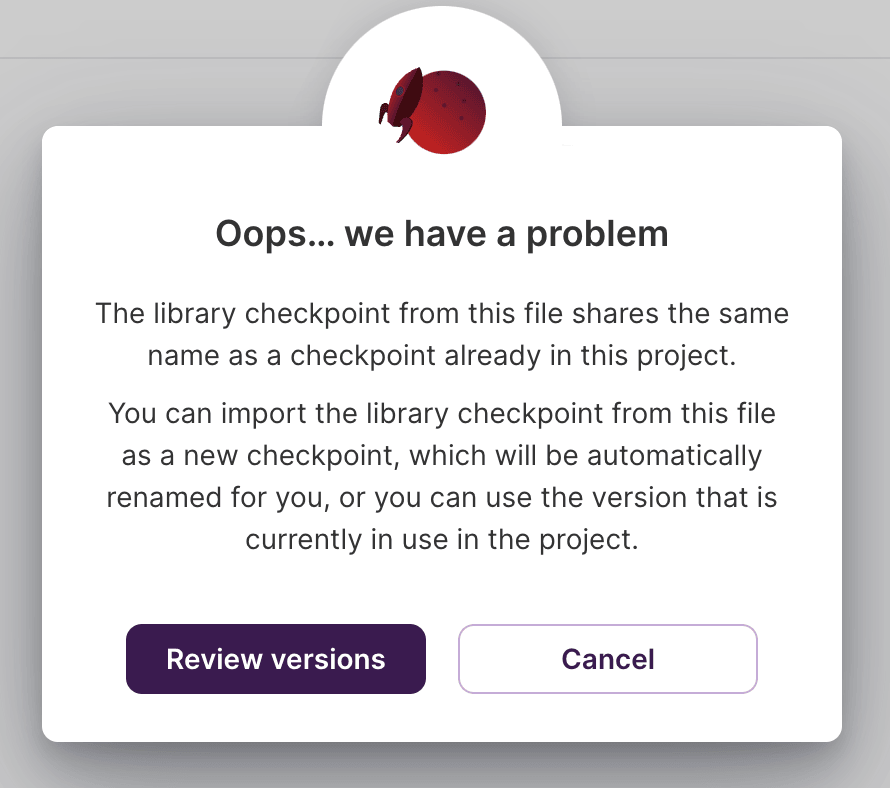Viewport: 890px width, 788px height.
Task: Click the Review versions button
Action: (x=275, y=659)
